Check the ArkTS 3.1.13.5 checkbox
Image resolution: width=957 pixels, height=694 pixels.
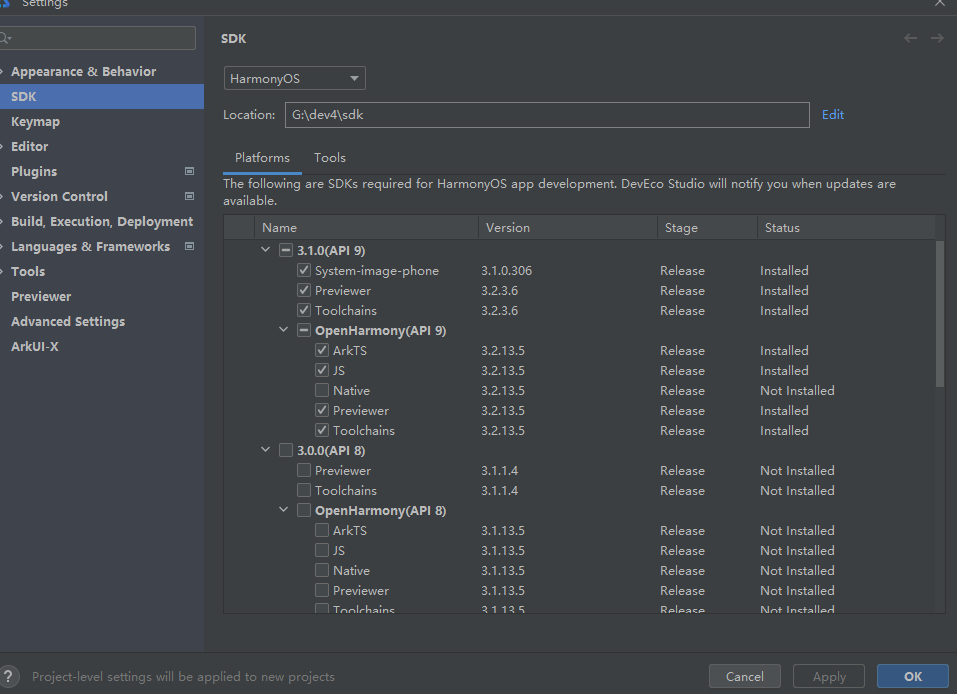pos(322,530)
